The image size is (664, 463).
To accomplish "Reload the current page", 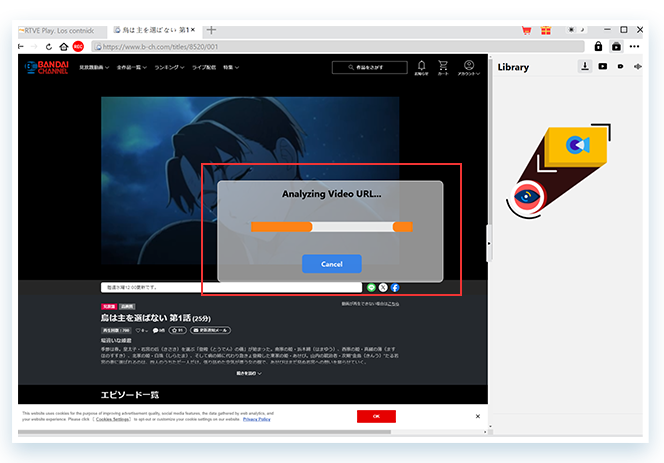I will tap(49, 47).
